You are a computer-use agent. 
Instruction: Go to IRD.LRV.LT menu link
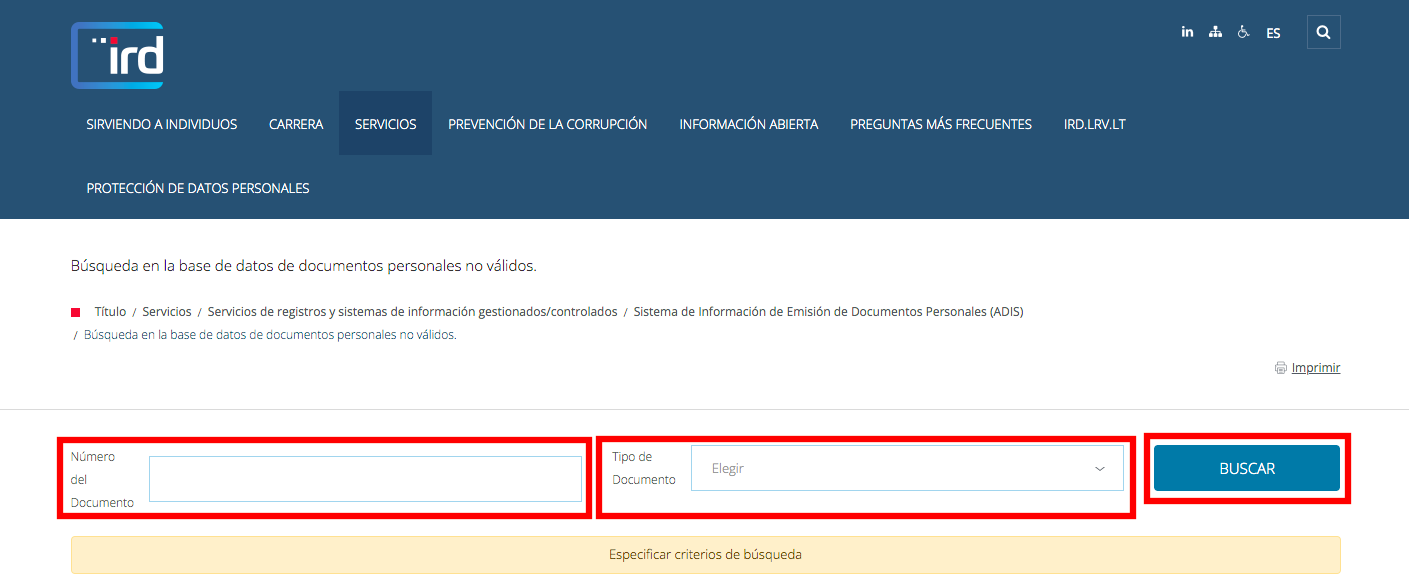pyautogui.click(x=1095, y=124)
